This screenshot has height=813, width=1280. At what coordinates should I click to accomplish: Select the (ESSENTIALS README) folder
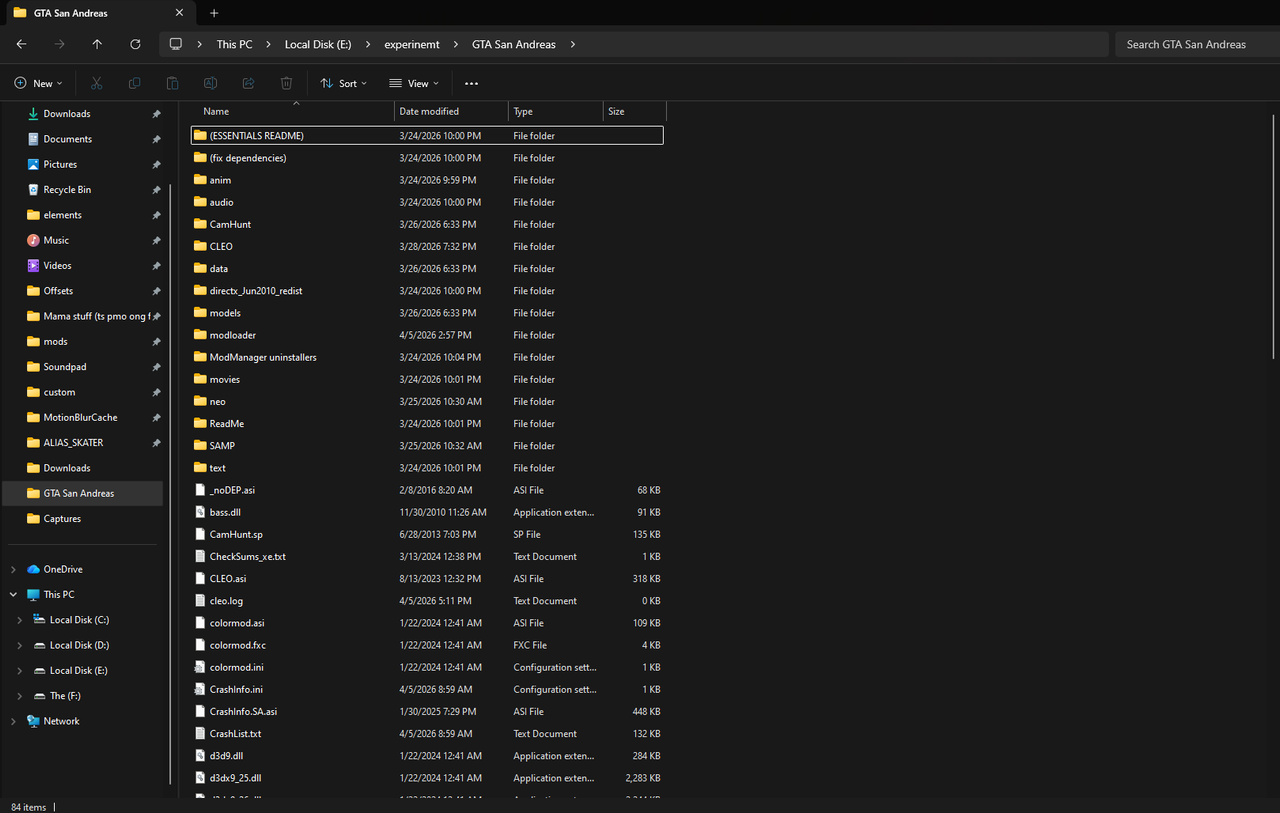427,135
